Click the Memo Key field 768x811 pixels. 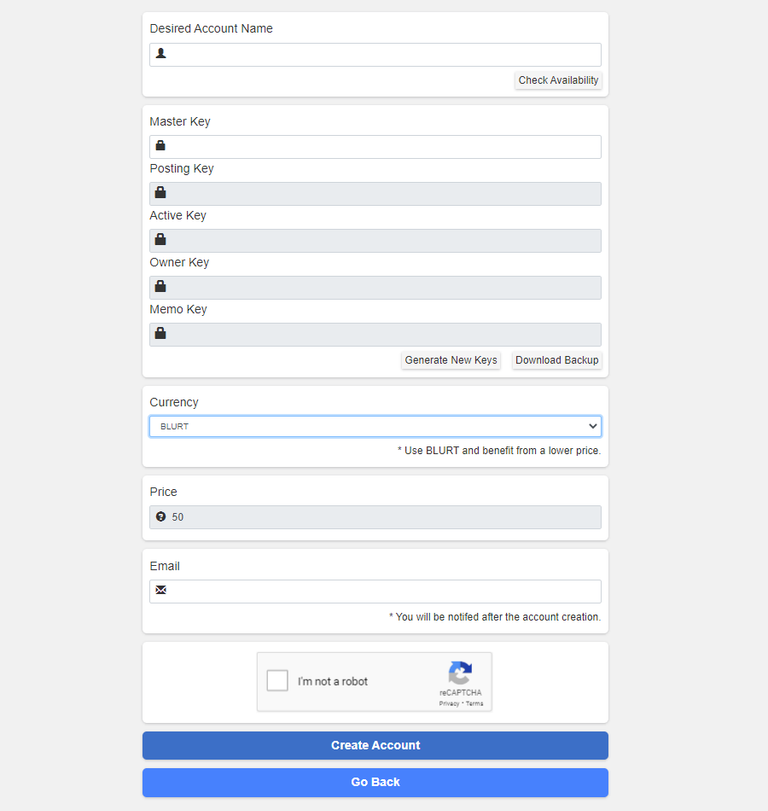click(375, 335)
